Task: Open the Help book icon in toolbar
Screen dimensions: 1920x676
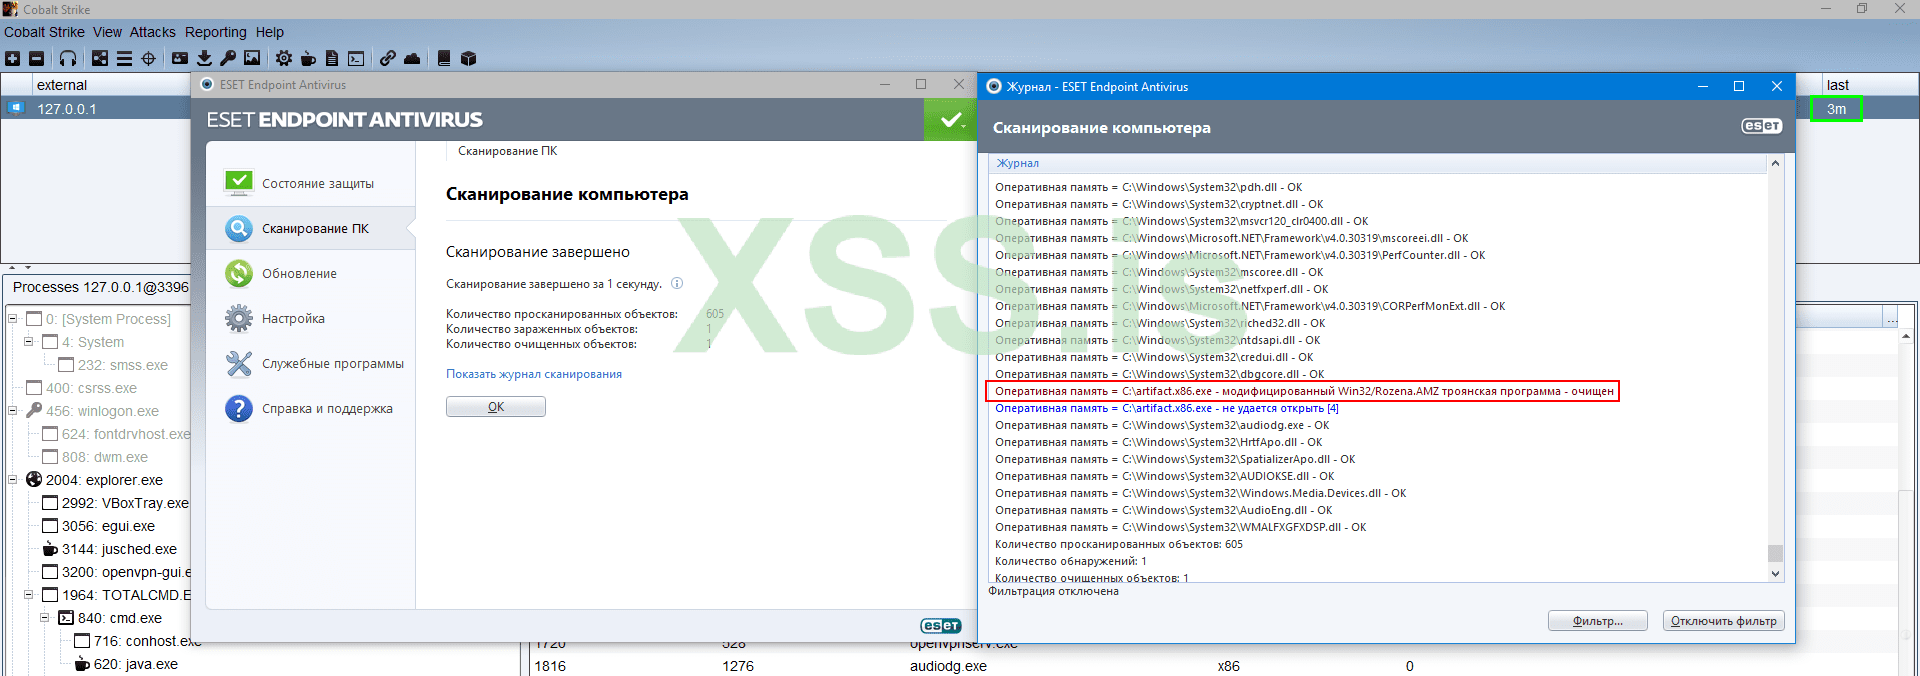Action: click(x=444, y=58)
